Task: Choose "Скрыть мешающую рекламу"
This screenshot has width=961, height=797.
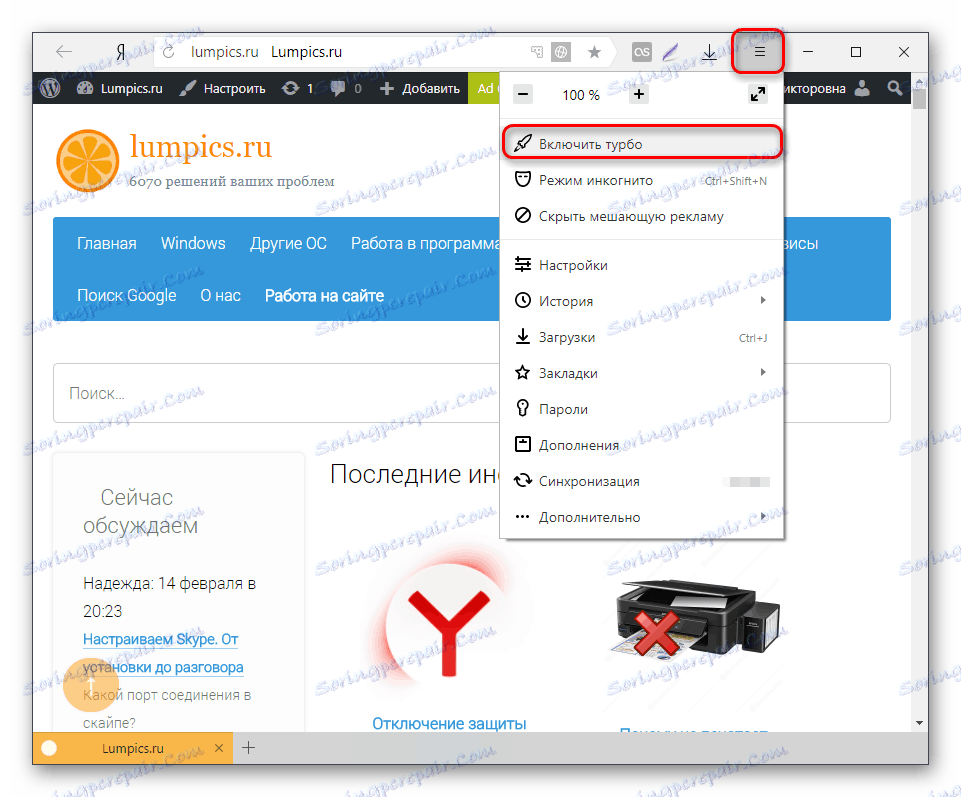Action: pyautogui.click(x=642, y=216)
